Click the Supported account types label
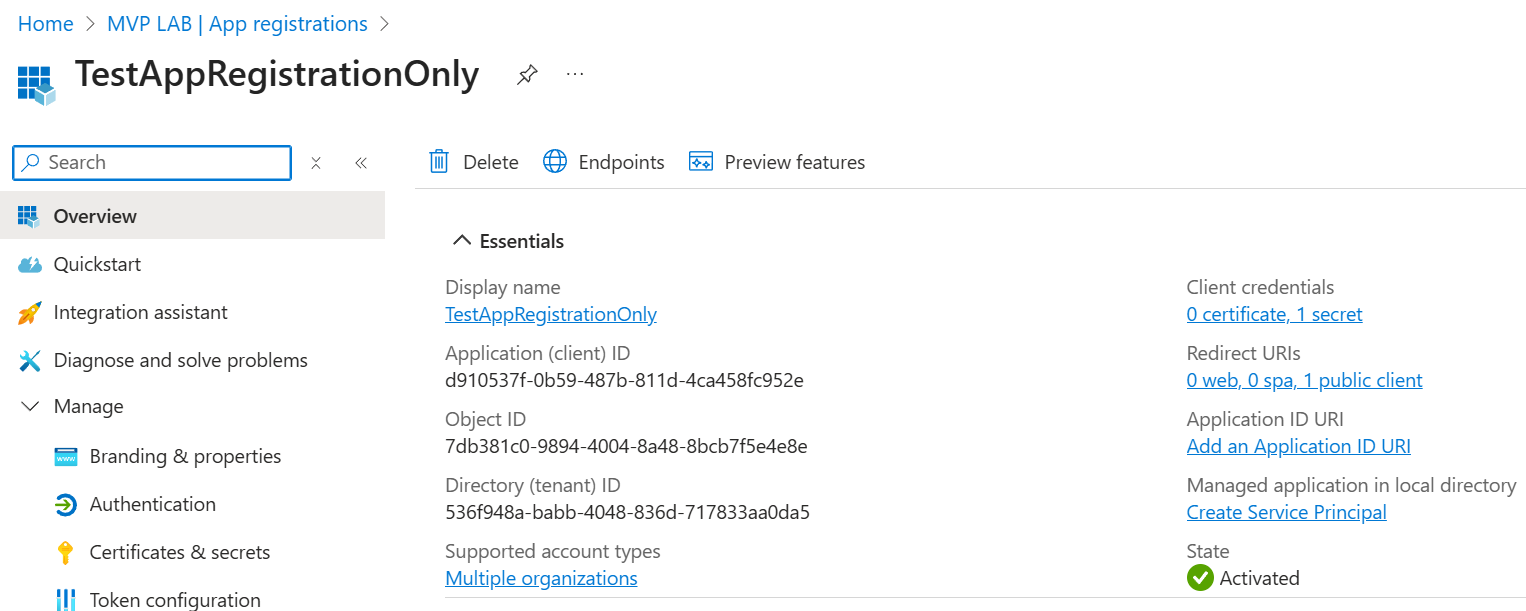Image resolution: width=1526 pixels, height=611 pixels. tap(552, 551)
